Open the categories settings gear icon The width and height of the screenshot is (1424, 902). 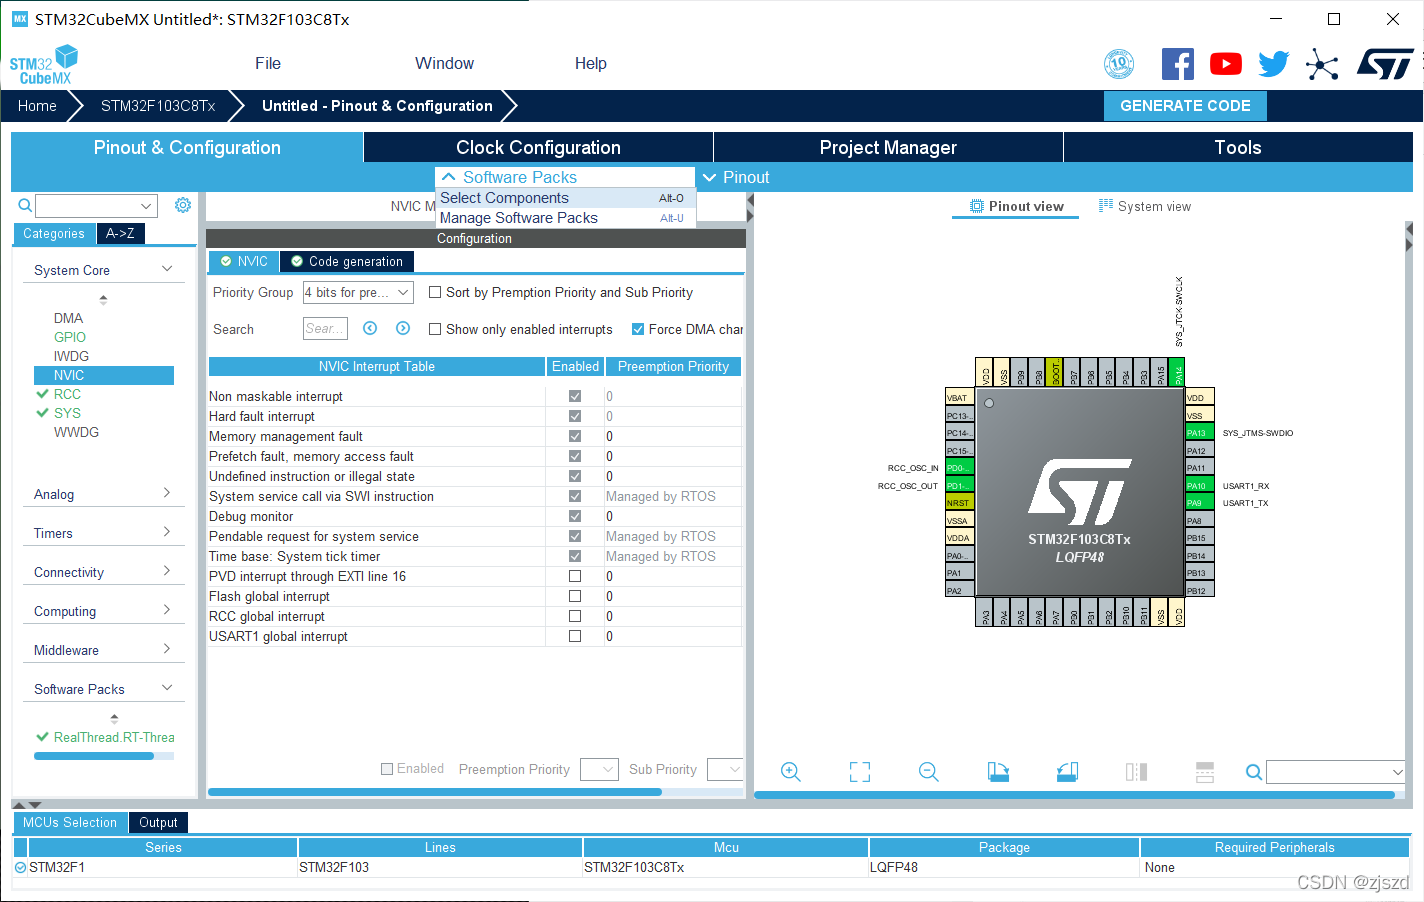tap(183, 205)
